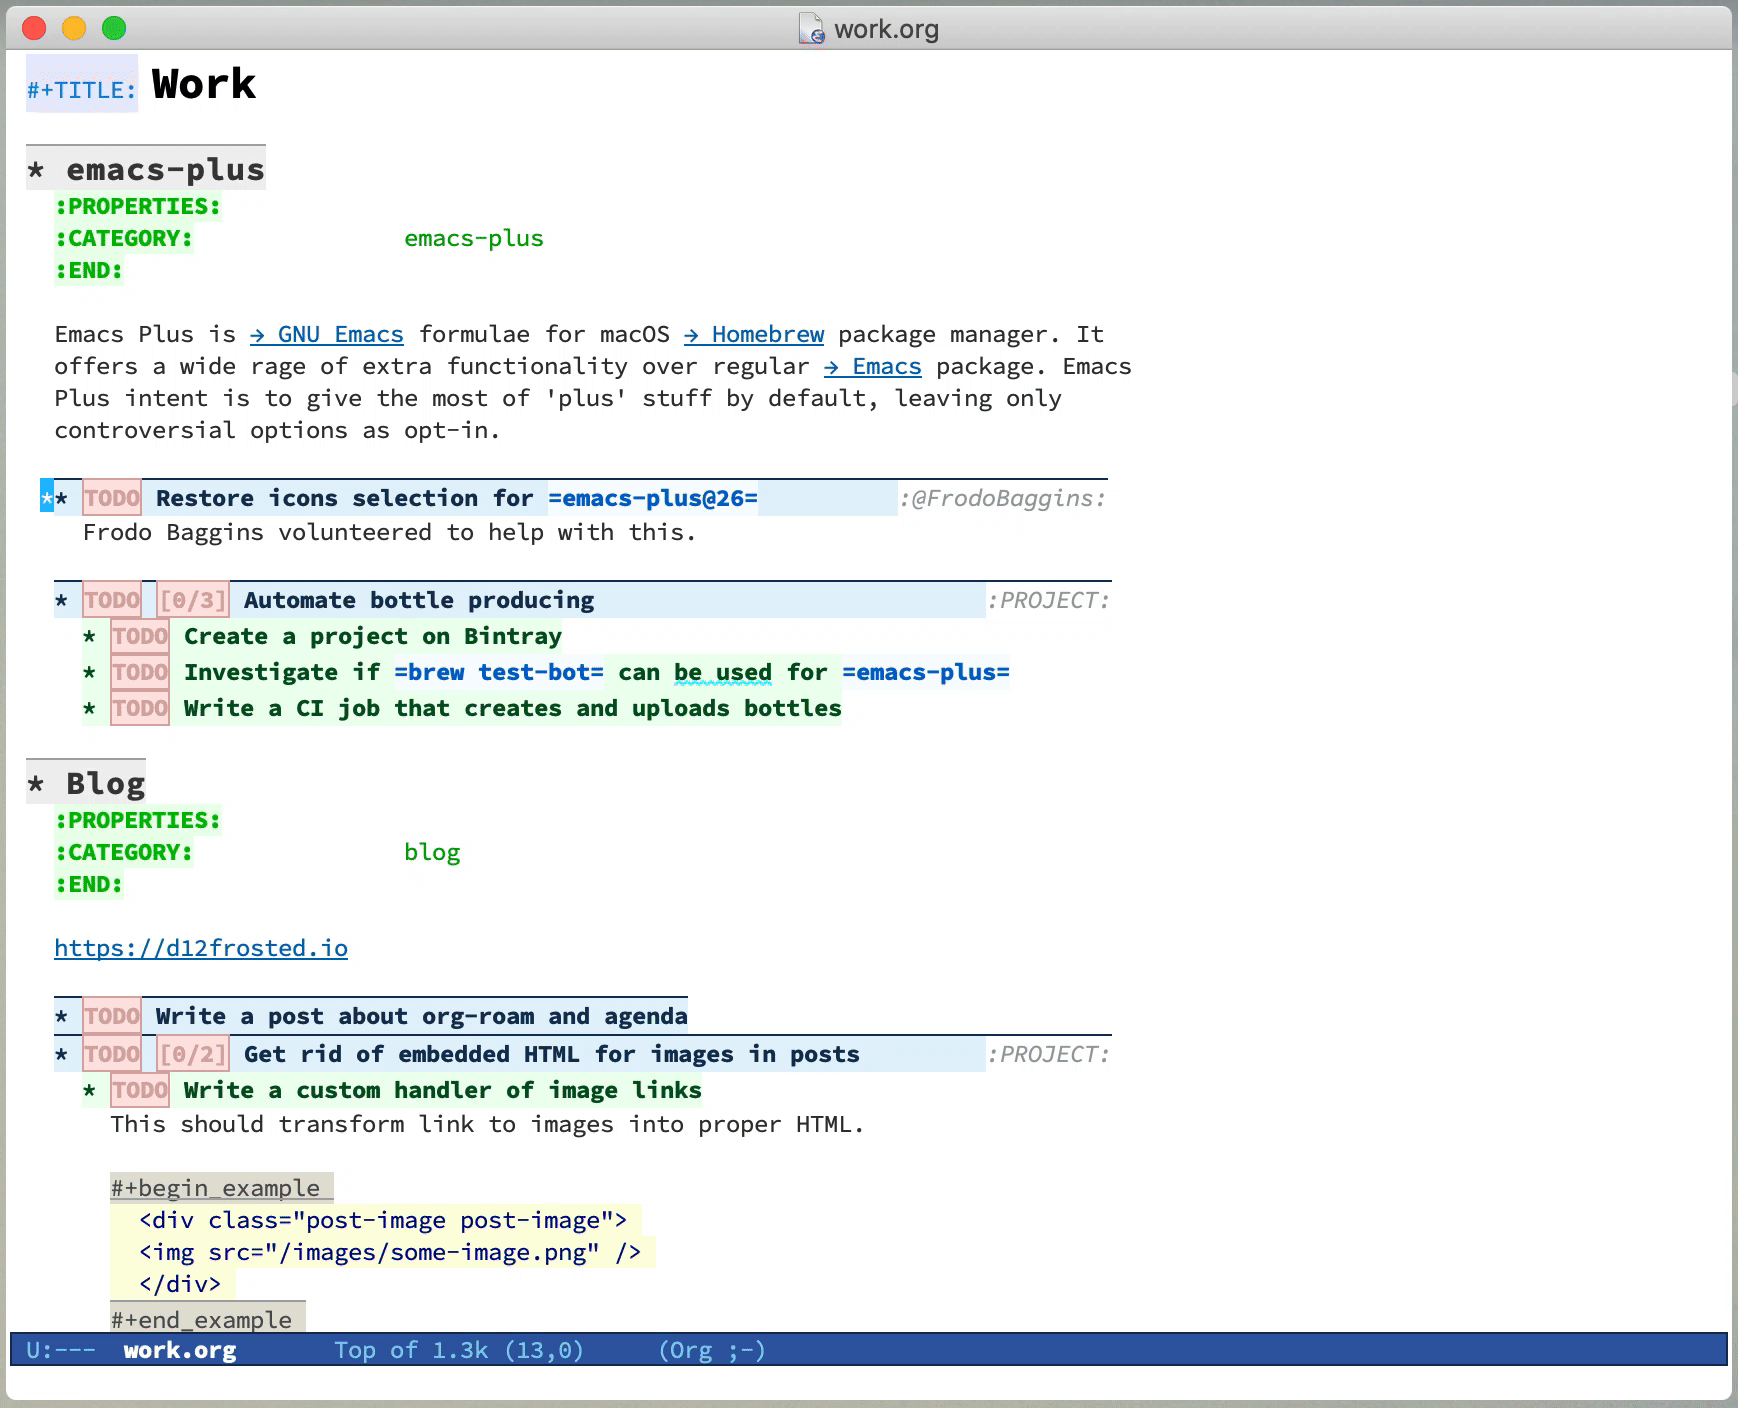The width and height of the screenshot is (1738, 1408).
Task: Click the star before Create a project on Bintray
Action: click(90, 637)
